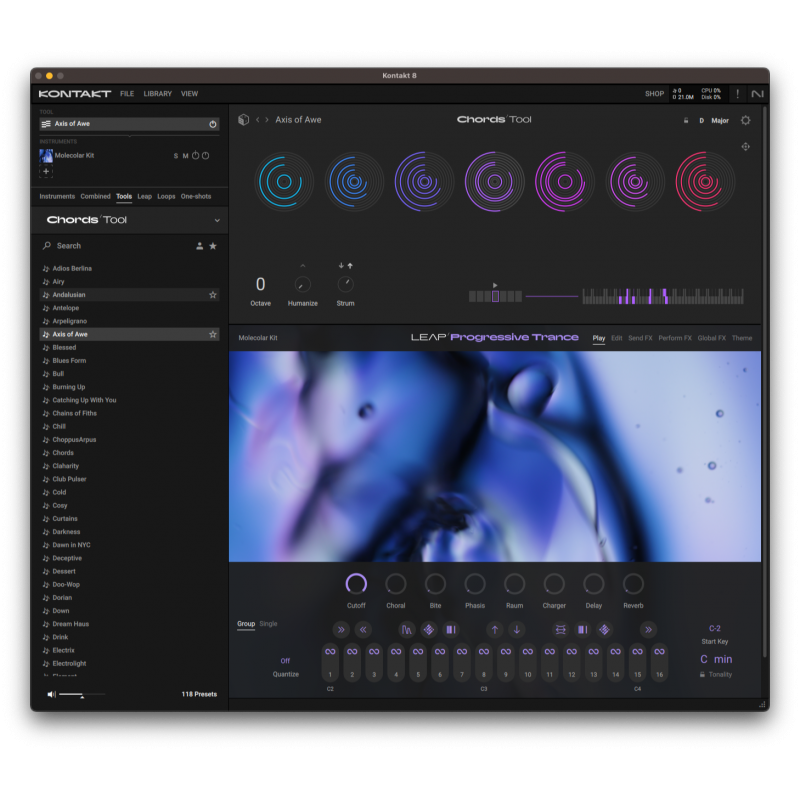Click the Molecolar Kit instrument thumbnail
Viewport: 800px width, 800px height.
[46, 156]
